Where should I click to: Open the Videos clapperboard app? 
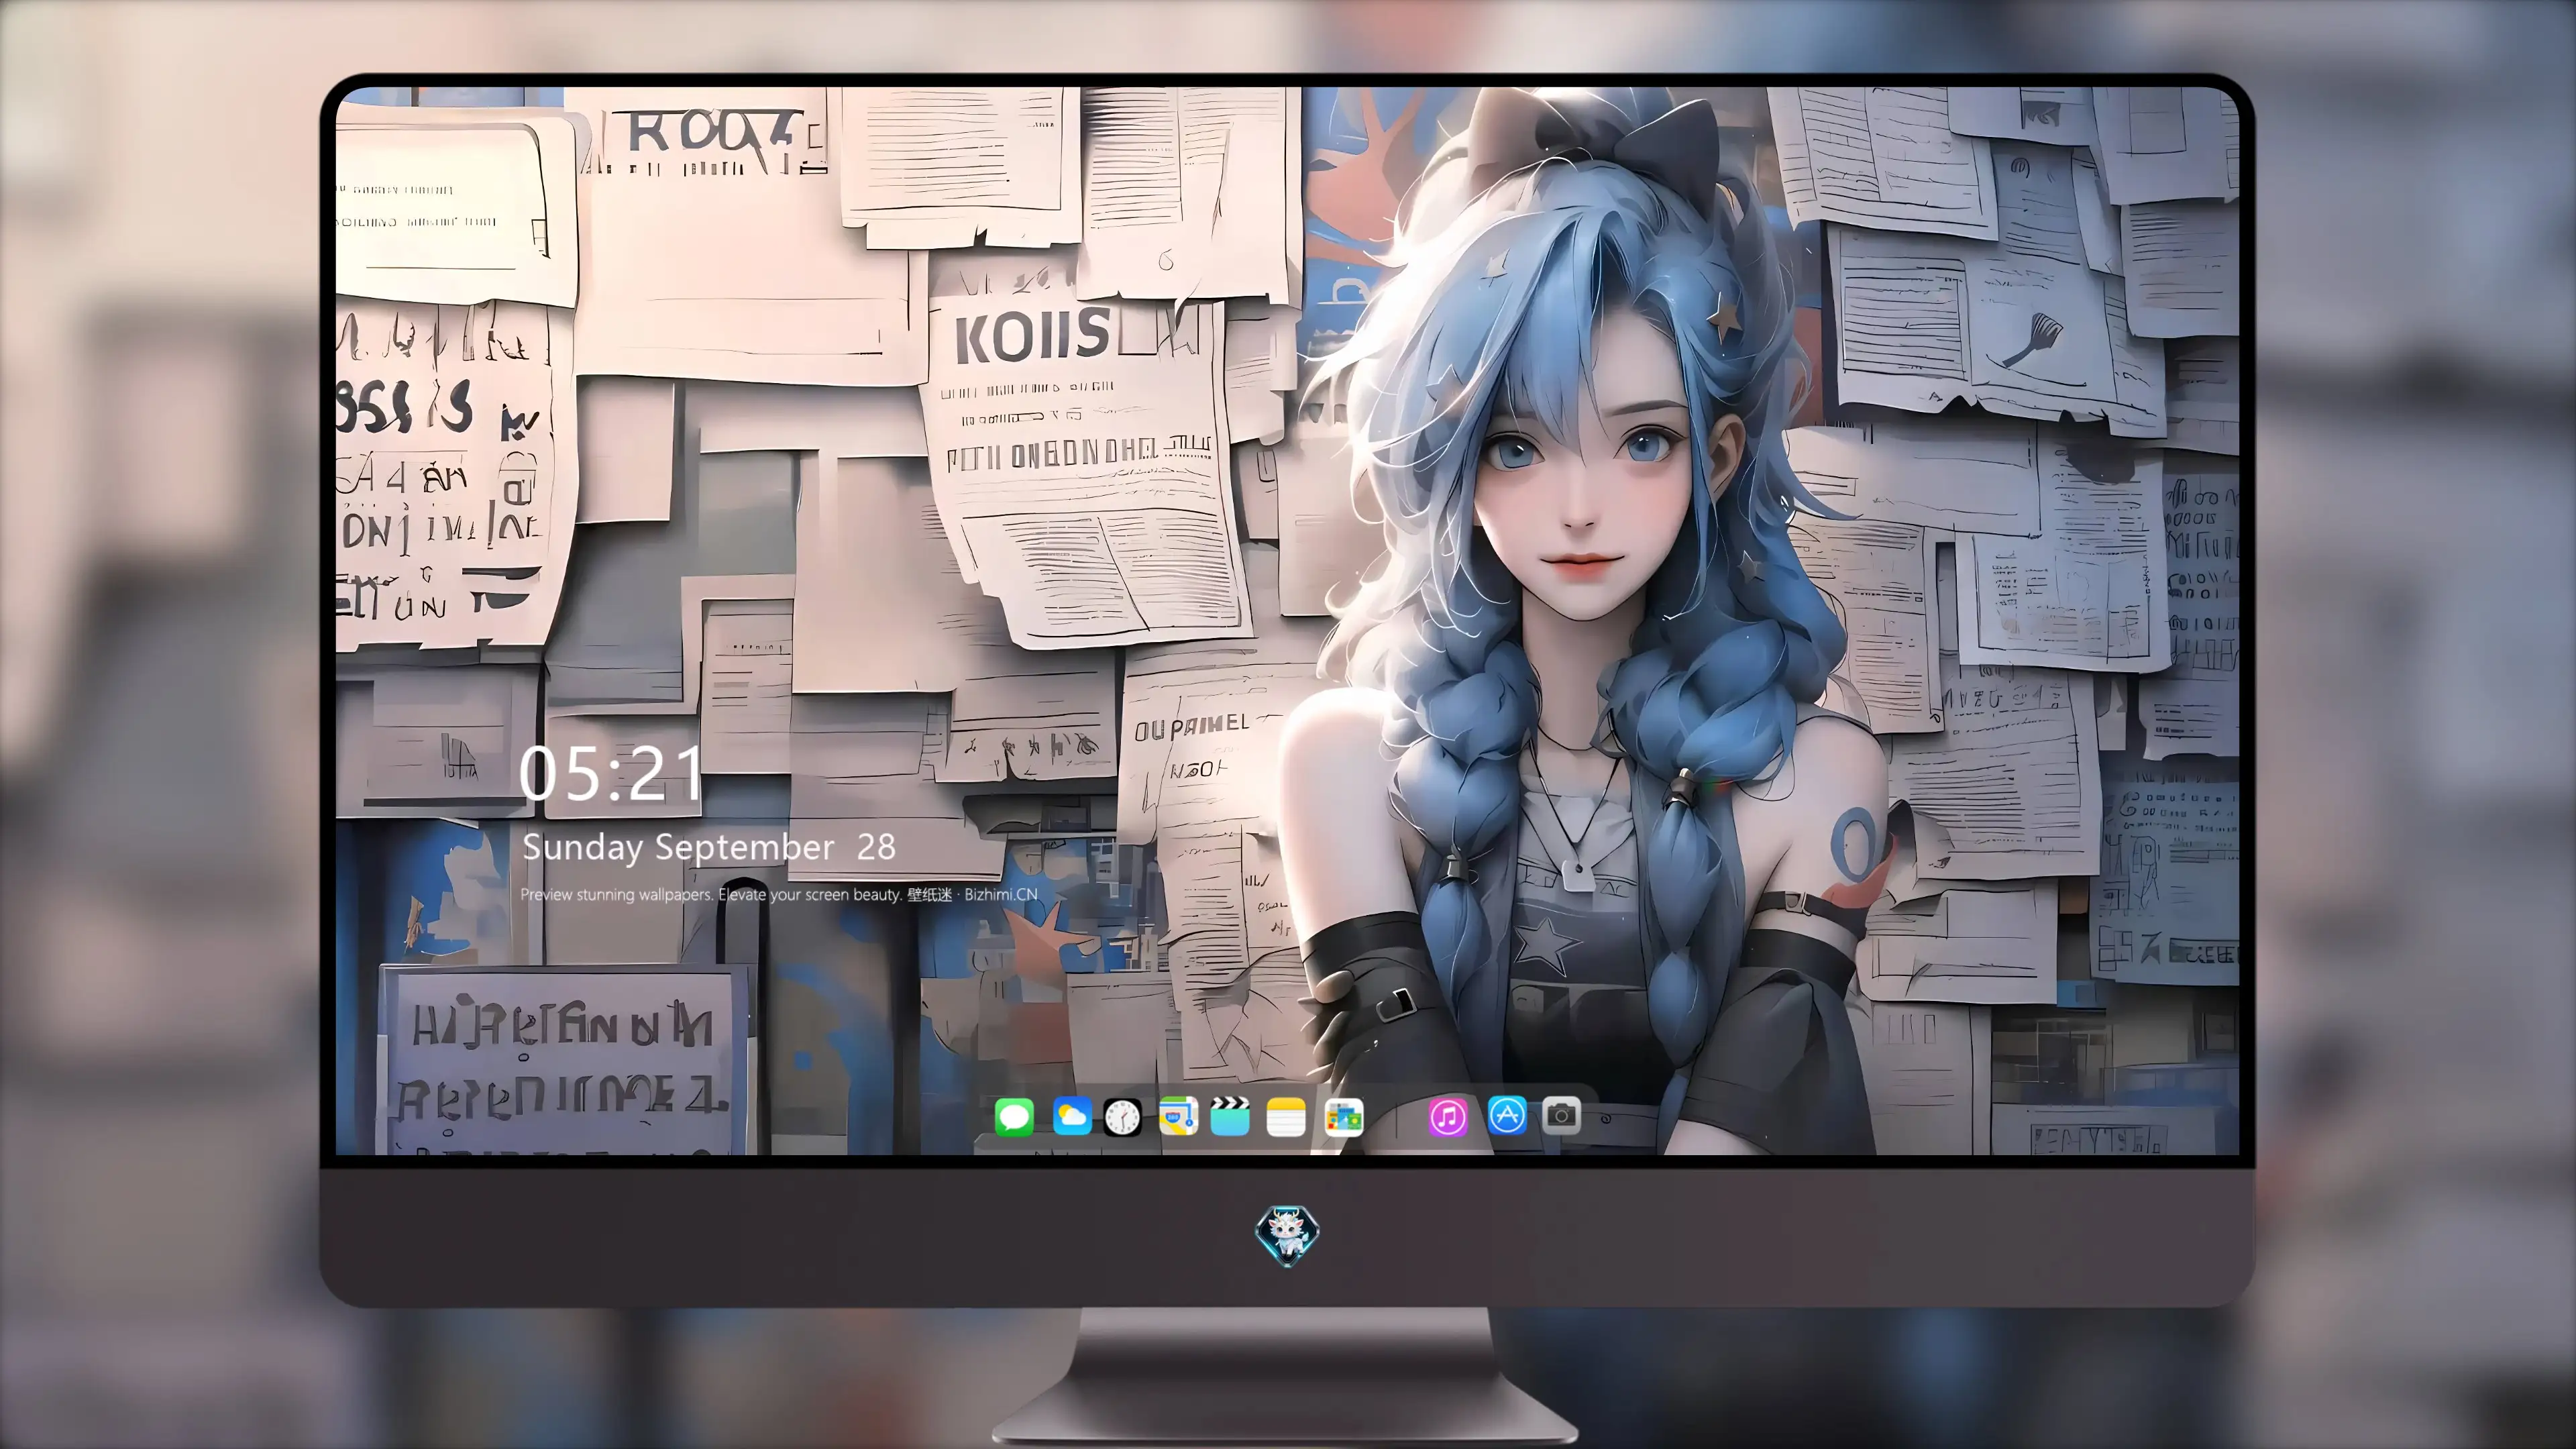1230,1116
